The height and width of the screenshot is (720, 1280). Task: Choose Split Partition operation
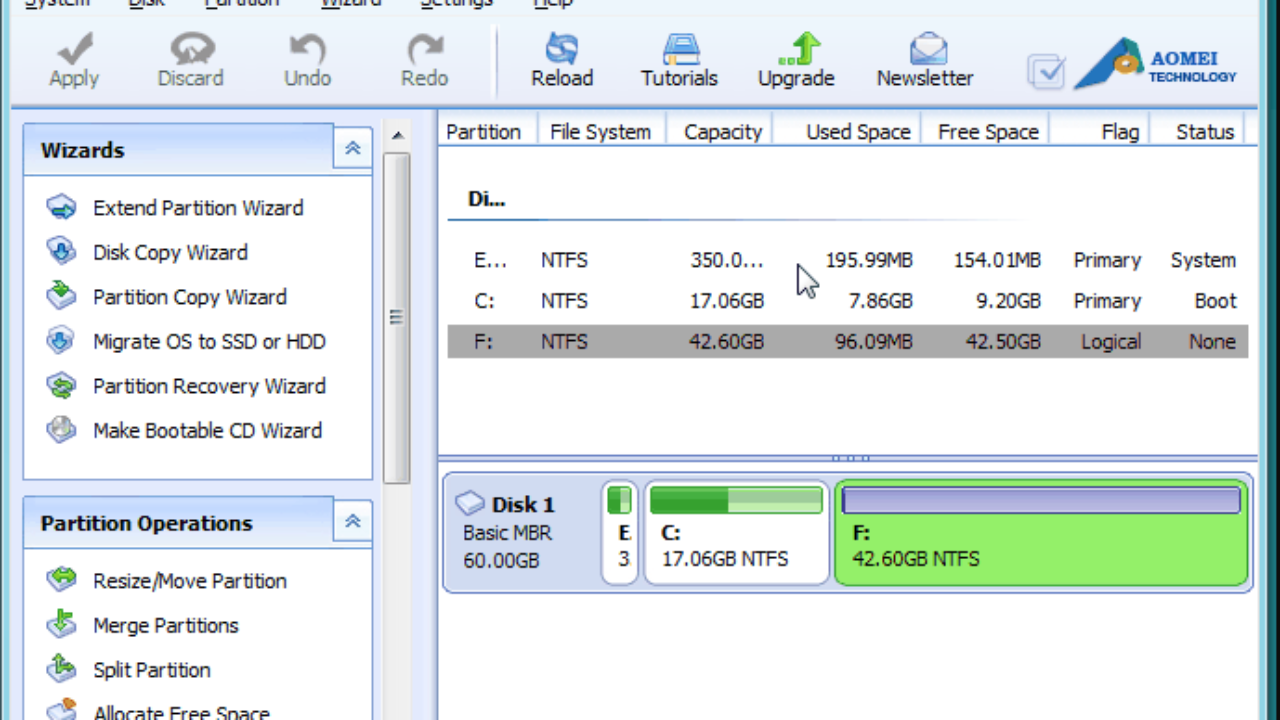coord(152,670)
